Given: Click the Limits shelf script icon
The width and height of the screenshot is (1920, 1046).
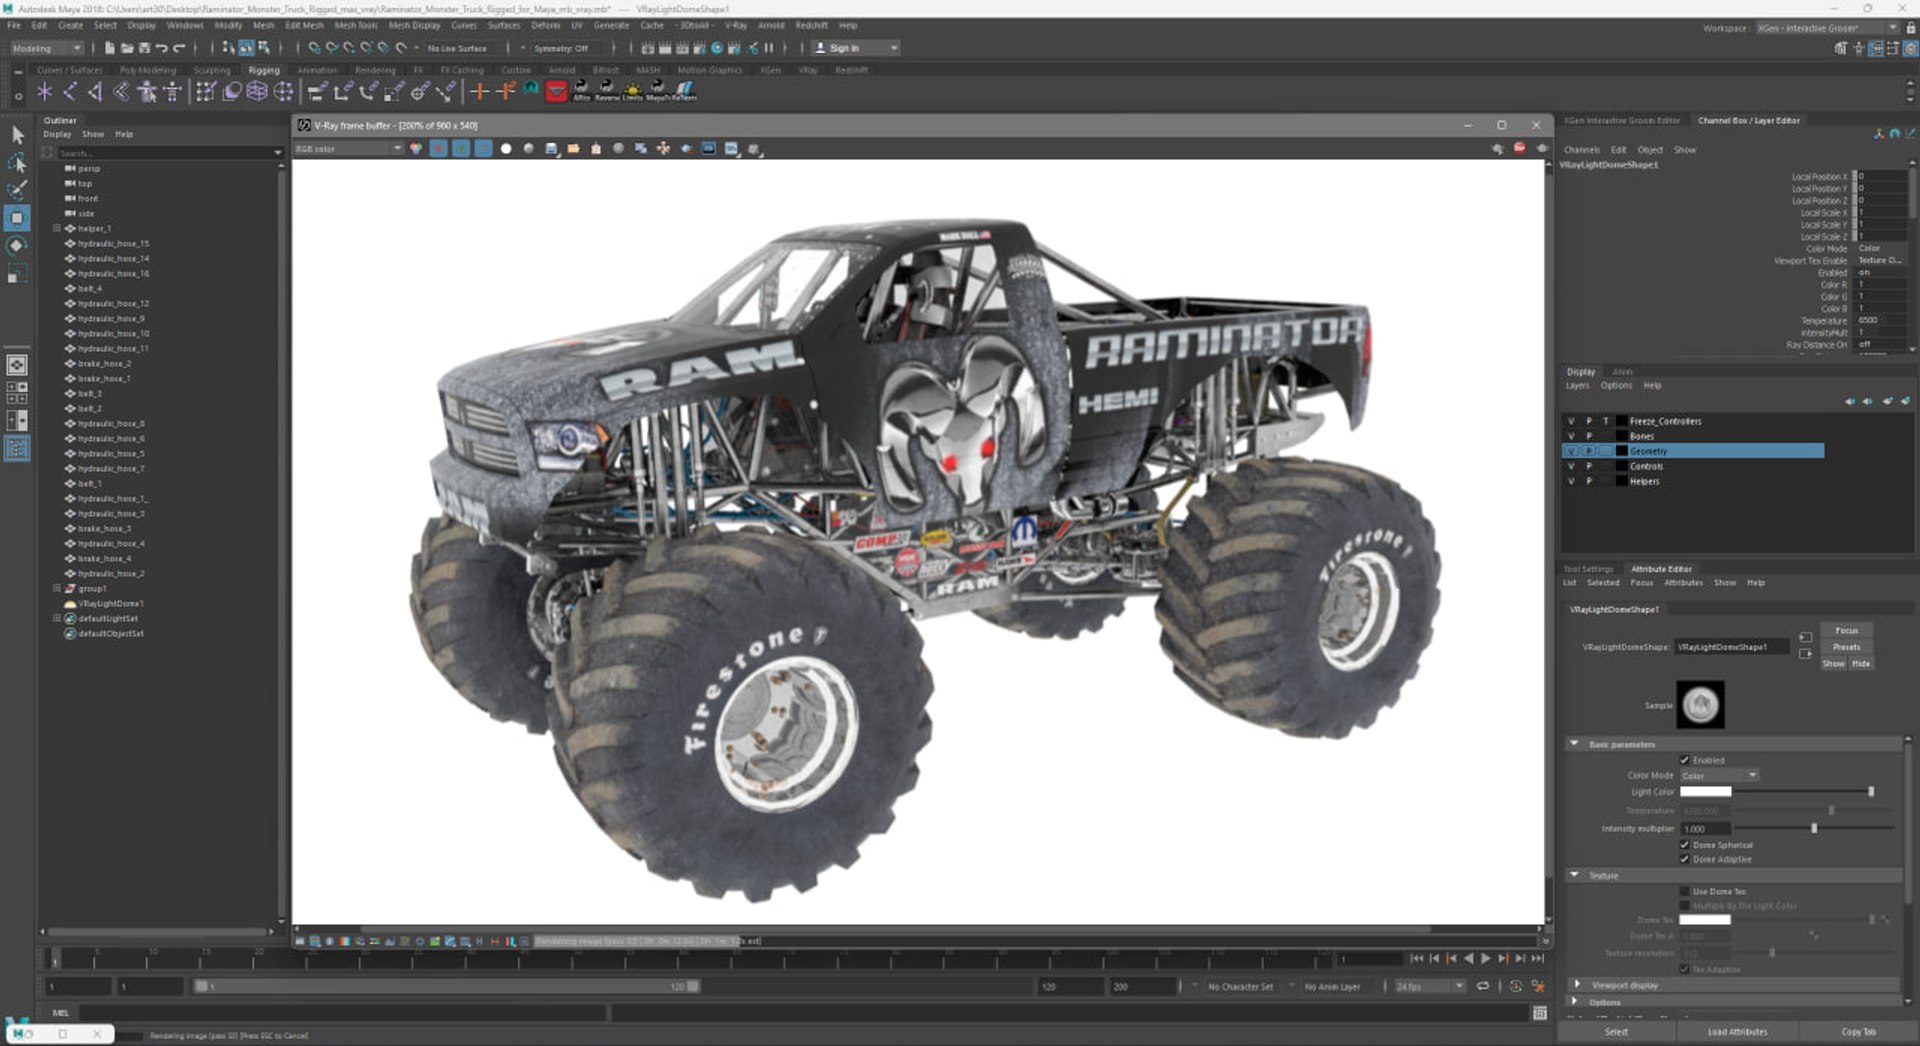Looking at the screenshot, I should coord(633,92).
